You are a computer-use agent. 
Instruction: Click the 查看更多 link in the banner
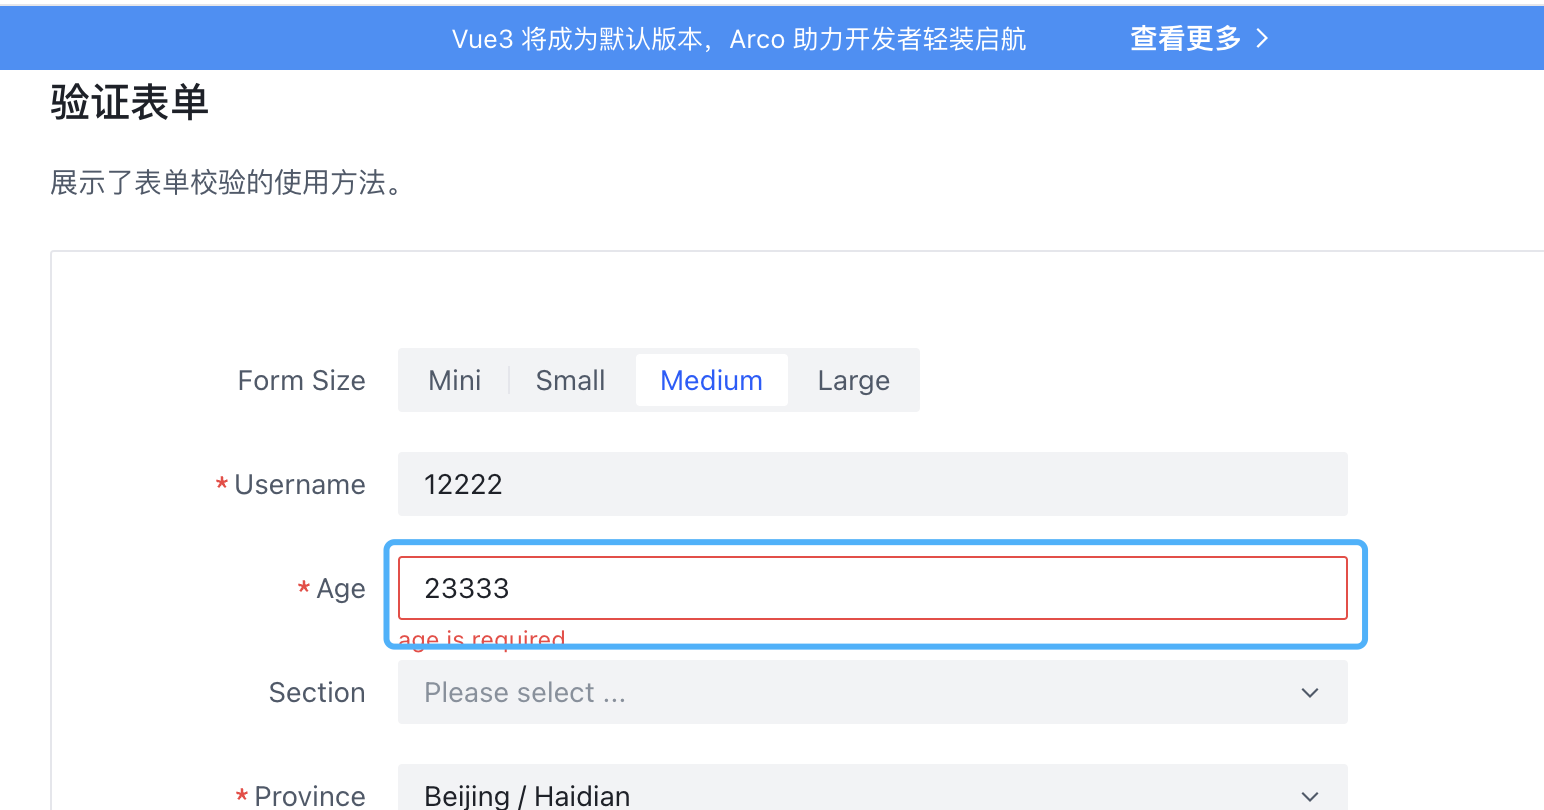1184,37
